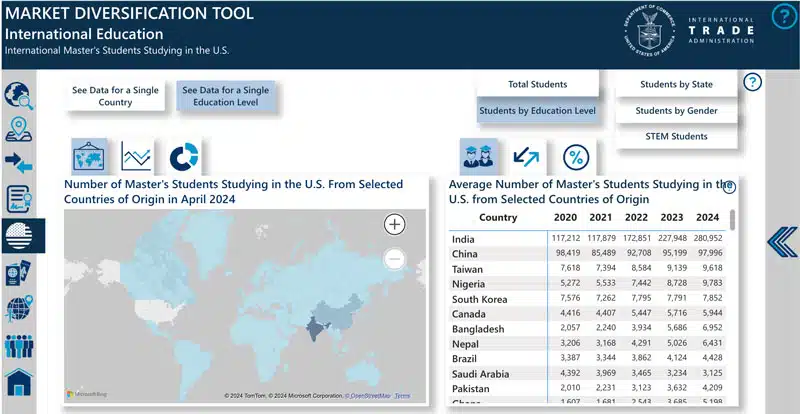The height and width of the screenshot is (414, 800).
Task: Switch to the Students by State tab
Action: click(676, 85)
